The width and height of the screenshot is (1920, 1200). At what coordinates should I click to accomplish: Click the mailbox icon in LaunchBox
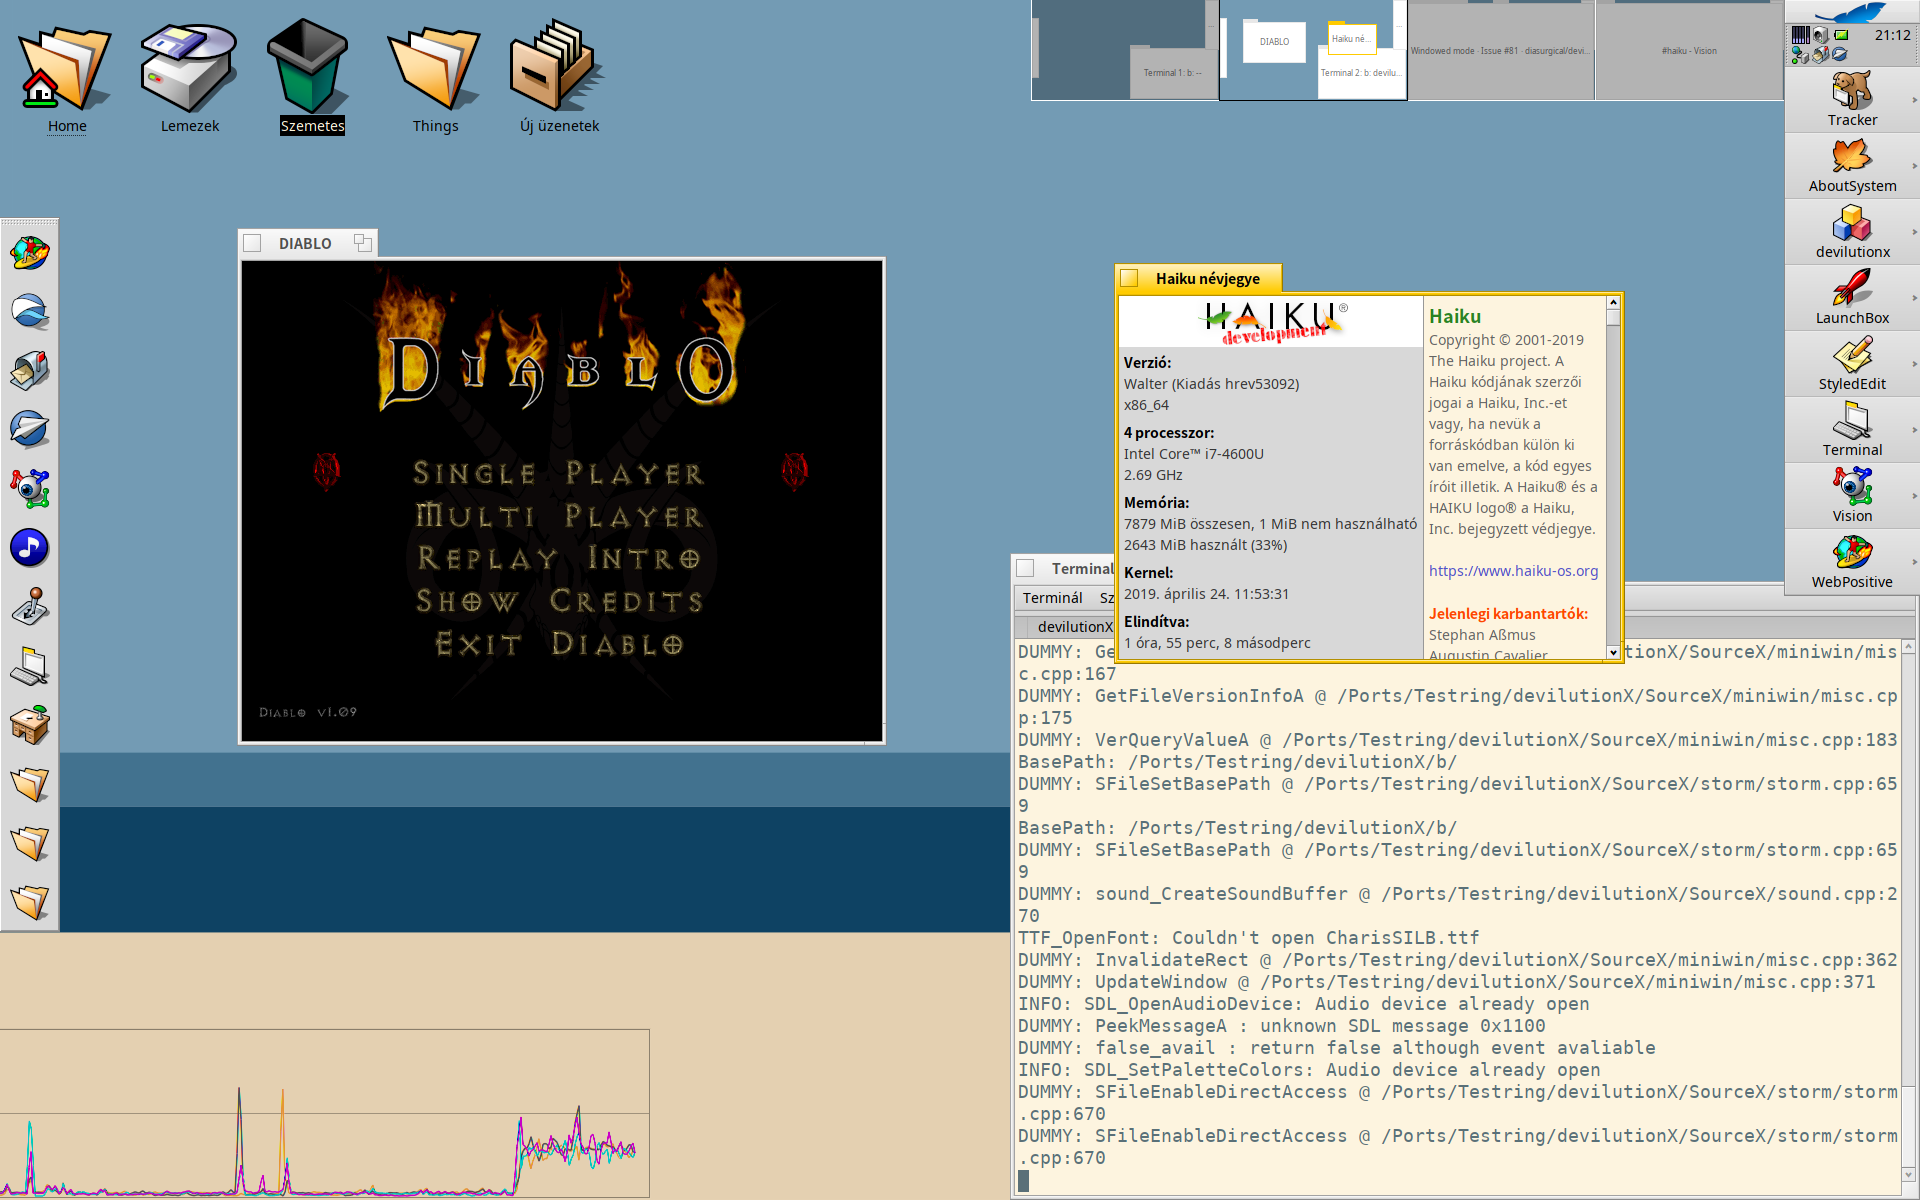30,370
